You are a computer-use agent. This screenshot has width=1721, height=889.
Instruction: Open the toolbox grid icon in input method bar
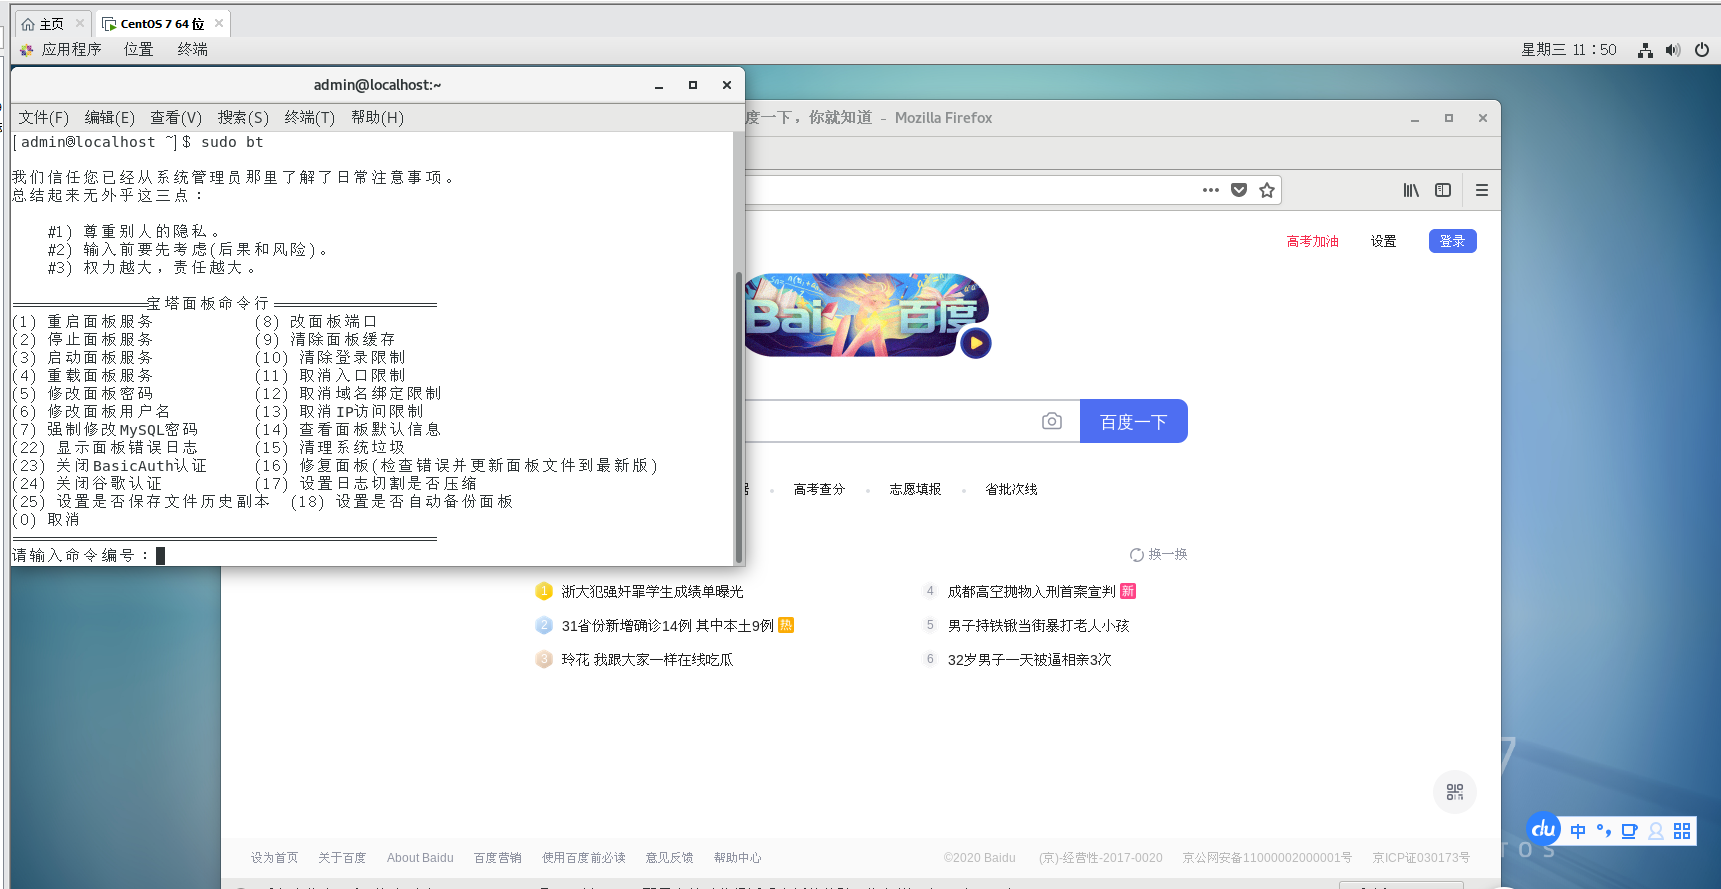click(x=1682, y=831)
